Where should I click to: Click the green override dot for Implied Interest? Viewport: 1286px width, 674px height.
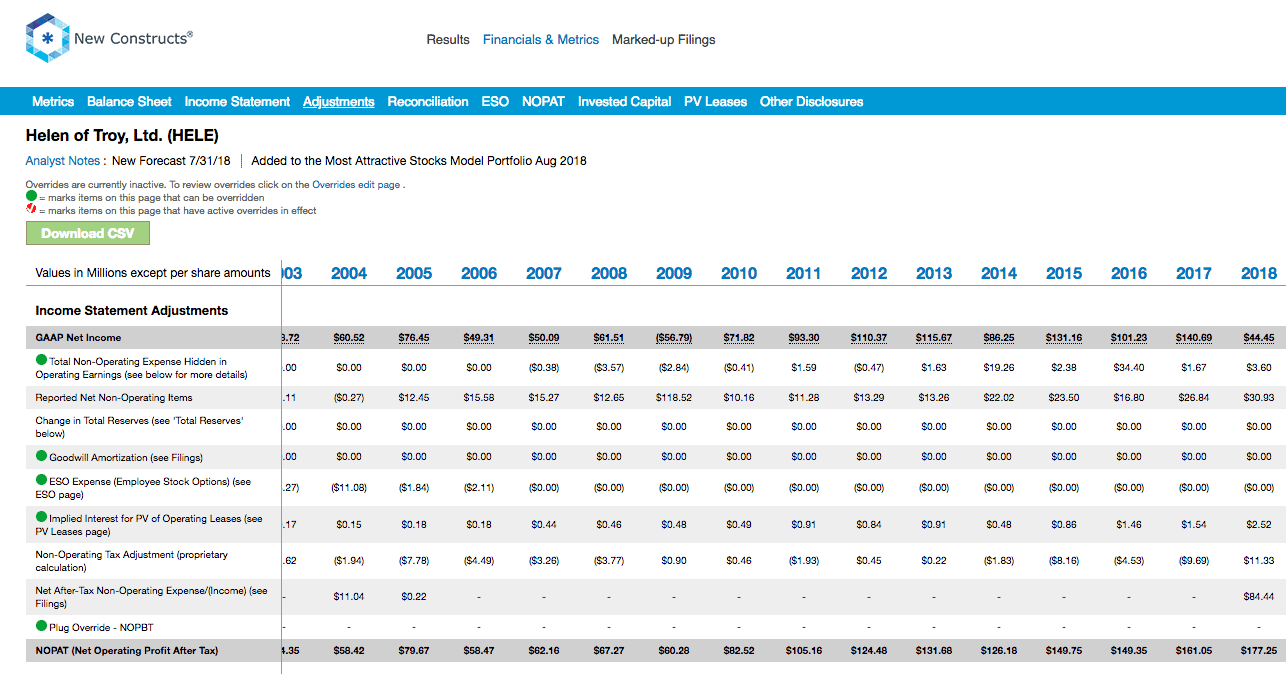pos(41,518)
